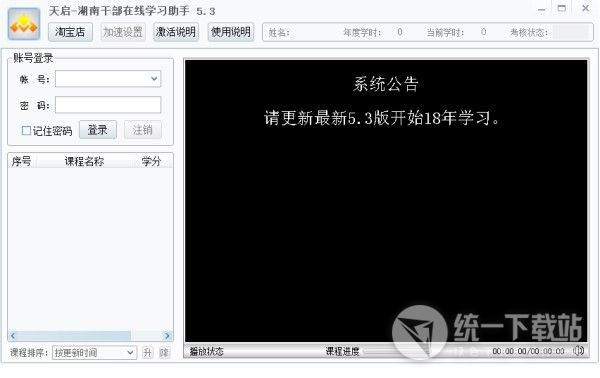Click the 请更新最新5.3版 announcement text
The width and height of the screenshot is (600, 378).
coord(382,118)
